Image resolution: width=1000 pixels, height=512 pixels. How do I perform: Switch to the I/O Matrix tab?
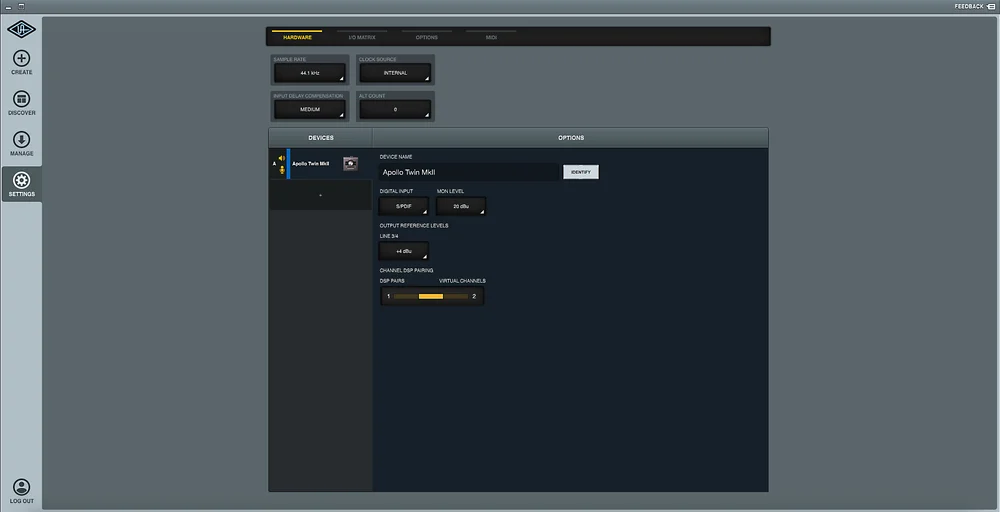click(x=362, y=37)
